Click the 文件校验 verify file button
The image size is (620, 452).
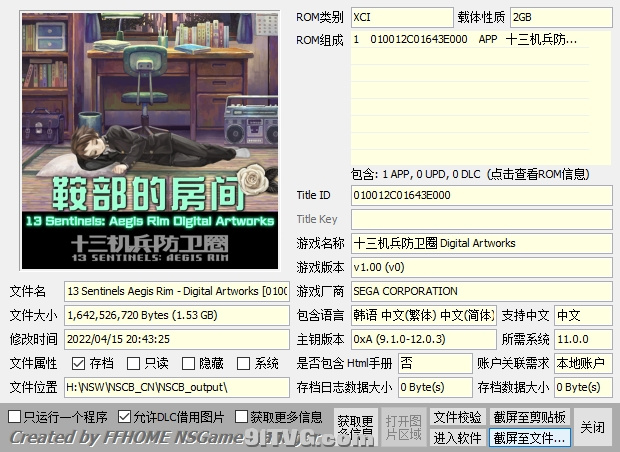coord(457,416)
